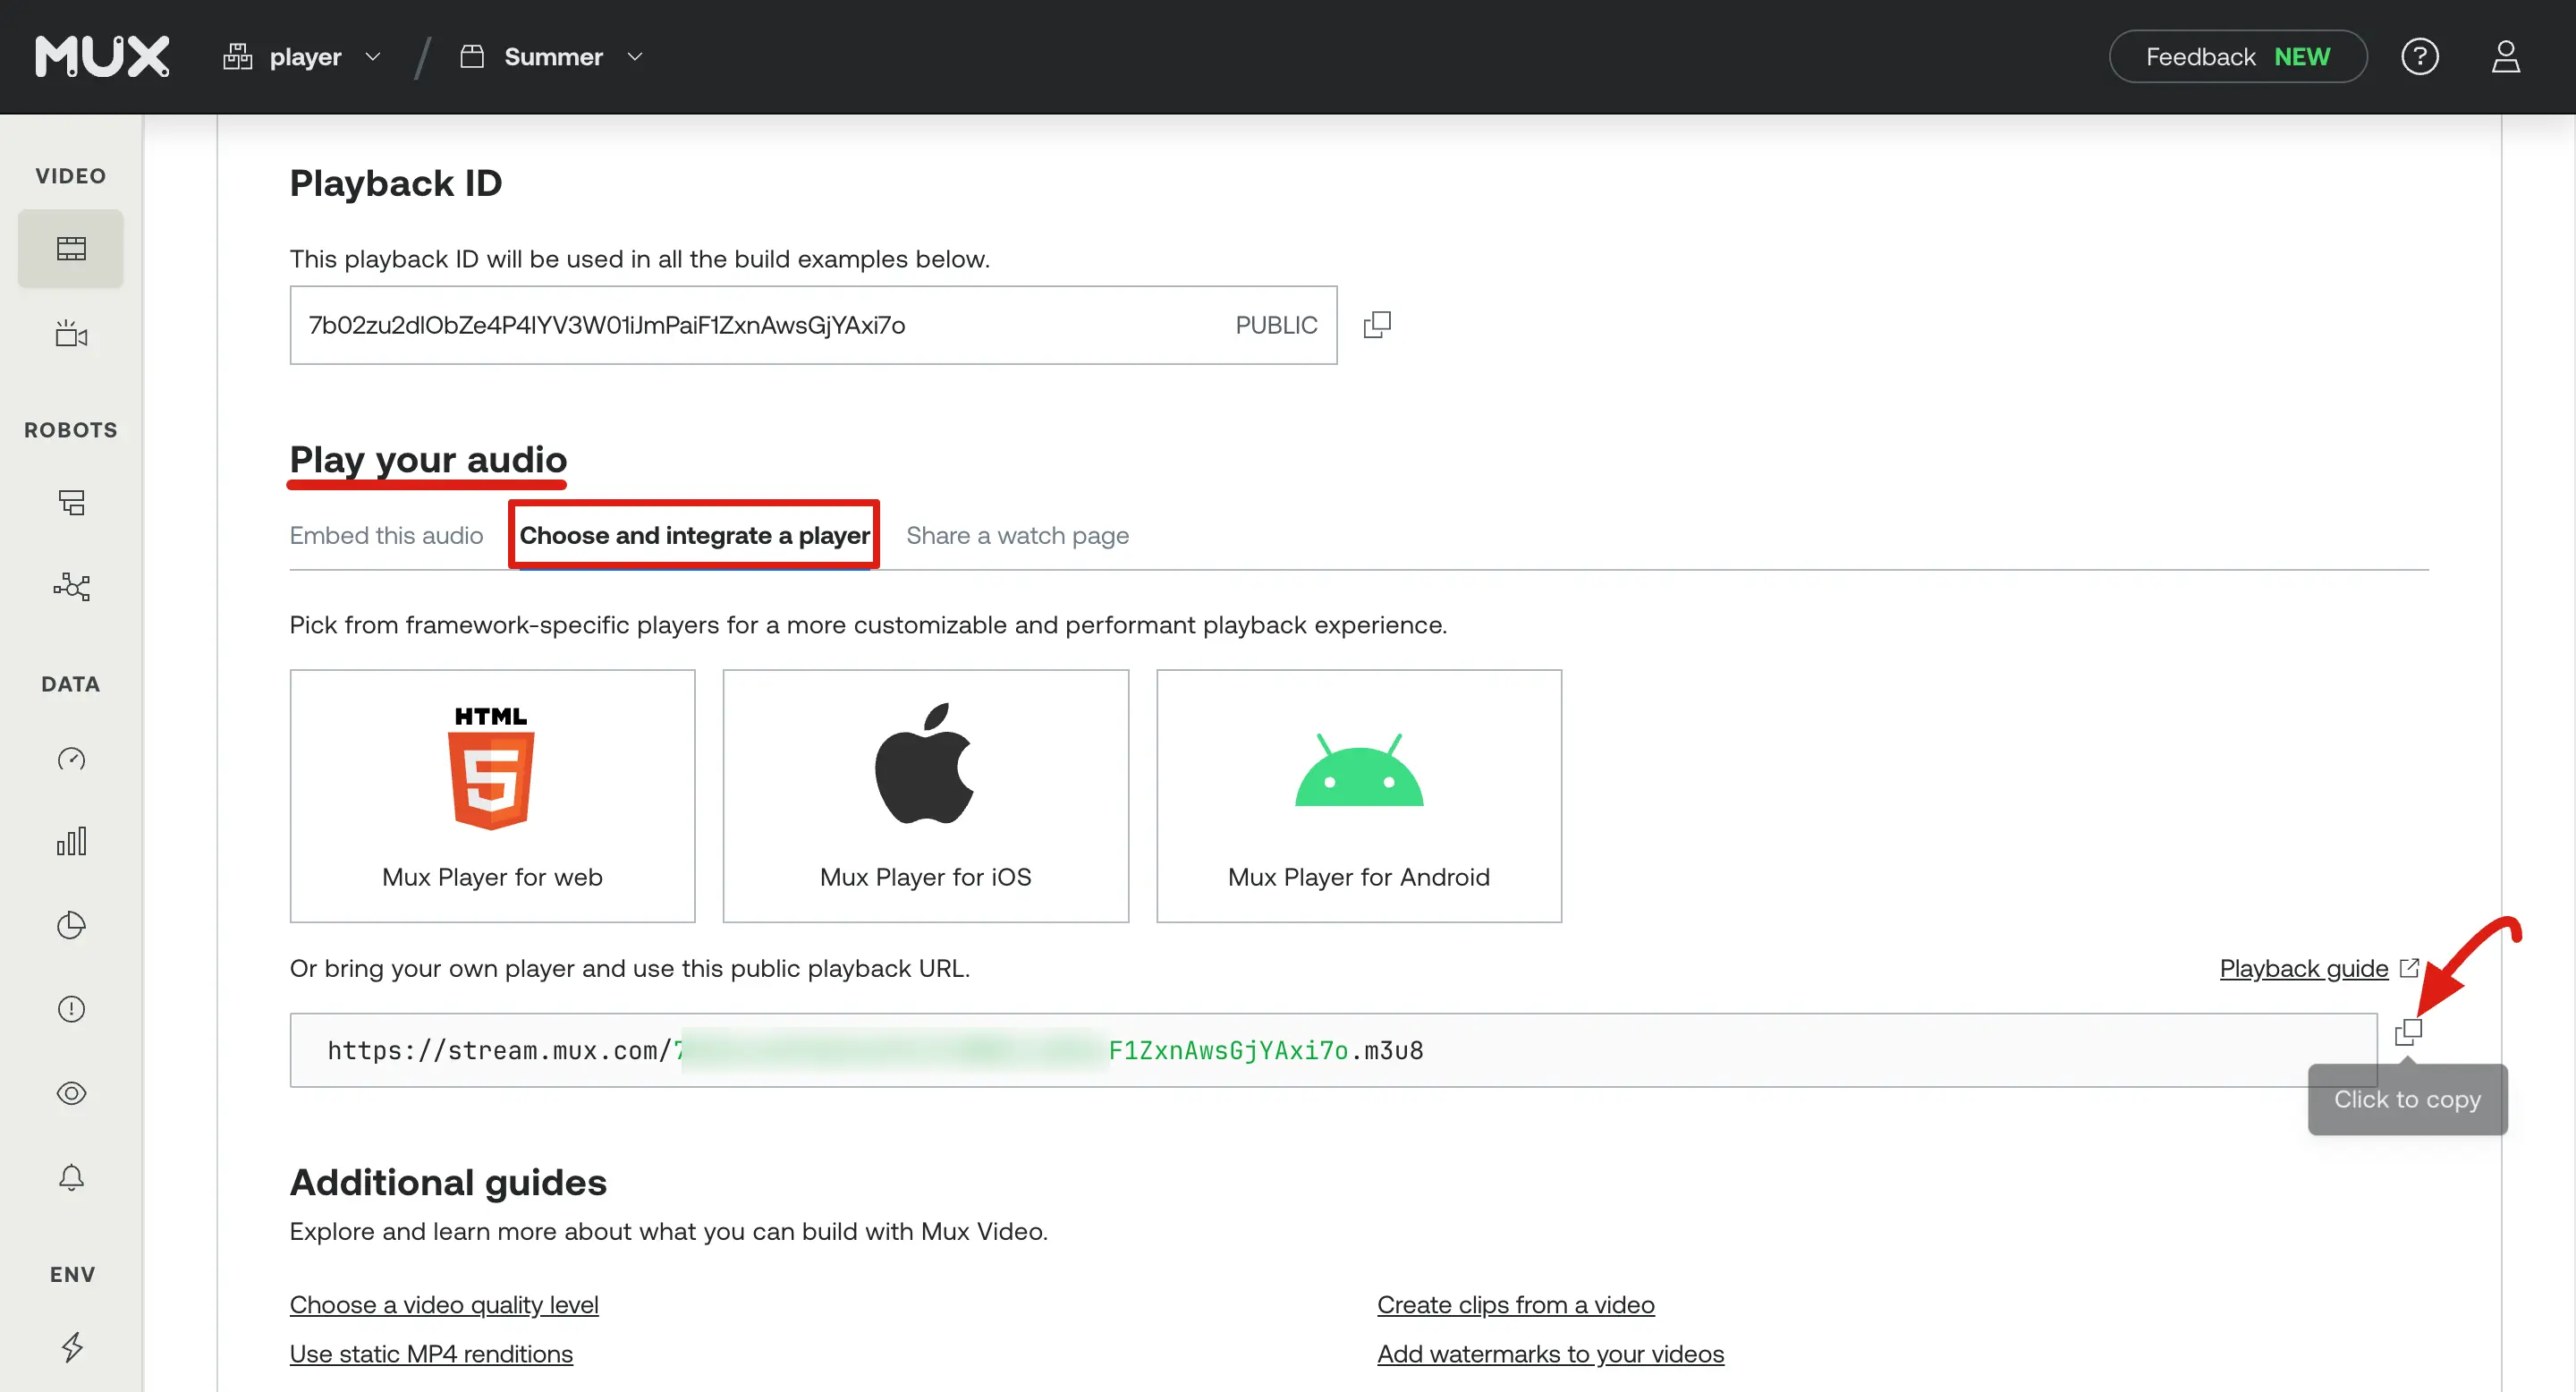Switch to Embed this audio tab
The width and height of the screenshot is (2576, 1392).
386,535
